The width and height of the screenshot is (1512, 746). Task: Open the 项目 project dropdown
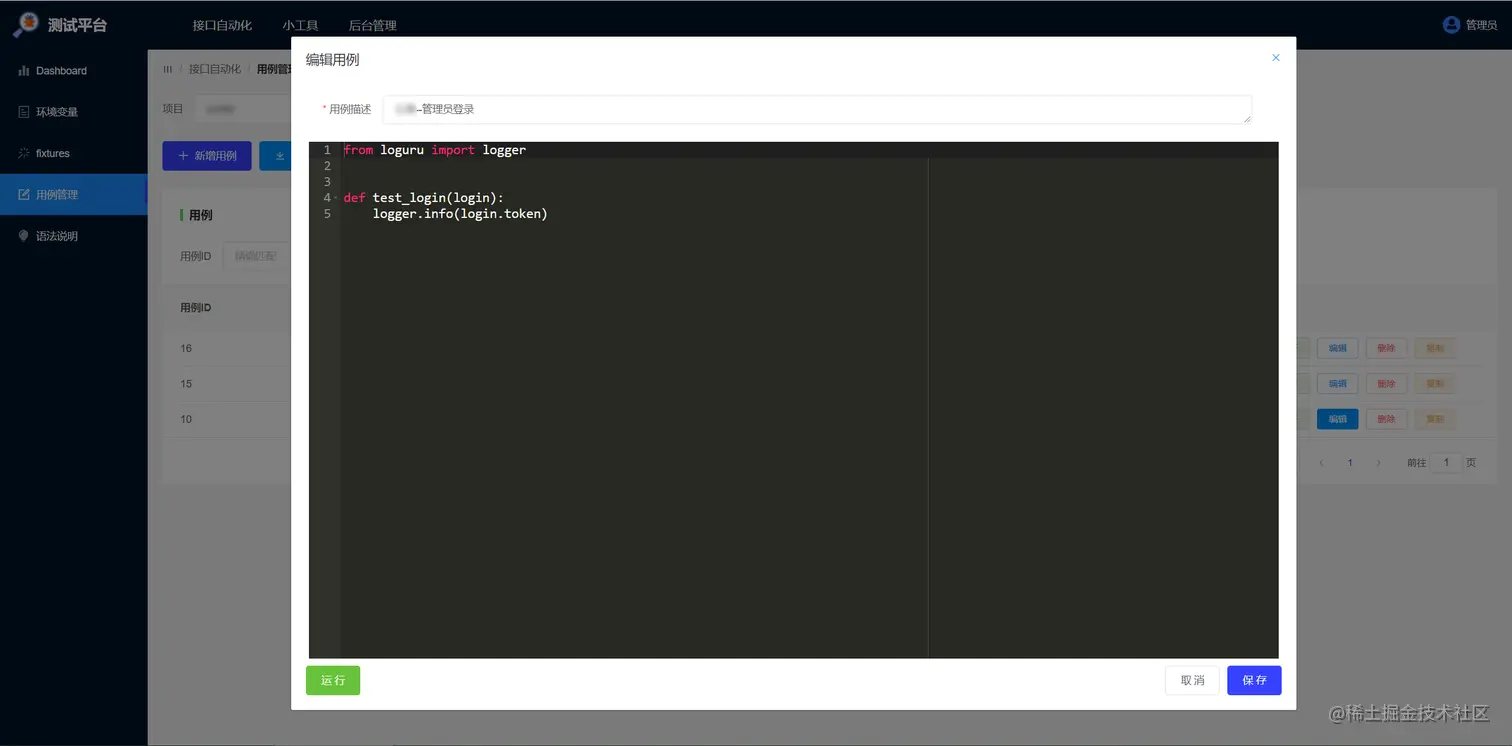click(242, 108)
